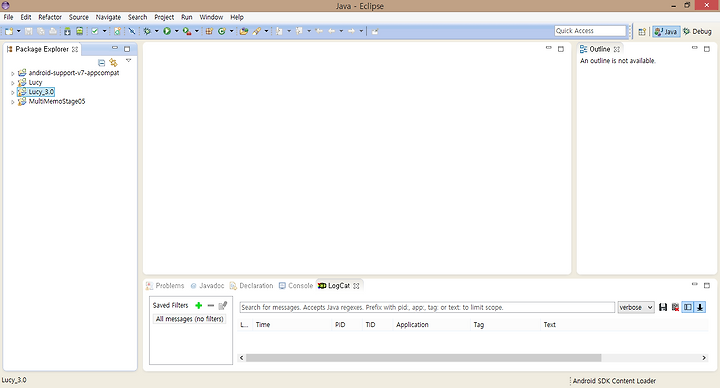The image size is (720, 388).
Task: Click the New Java Package icon
Action: [209, 31]
